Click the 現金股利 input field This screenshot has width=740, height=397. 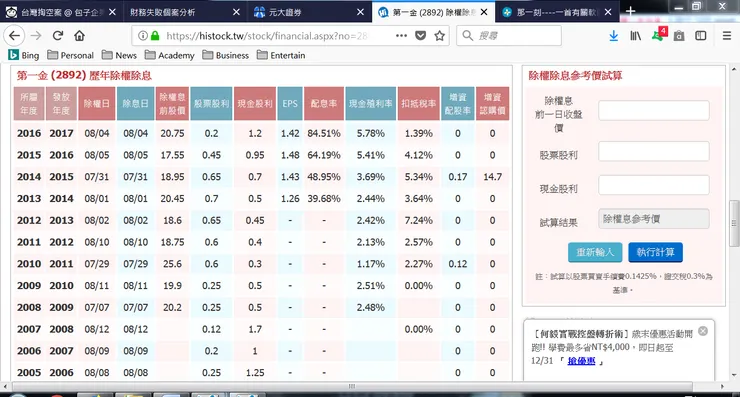tap(654, 185)
